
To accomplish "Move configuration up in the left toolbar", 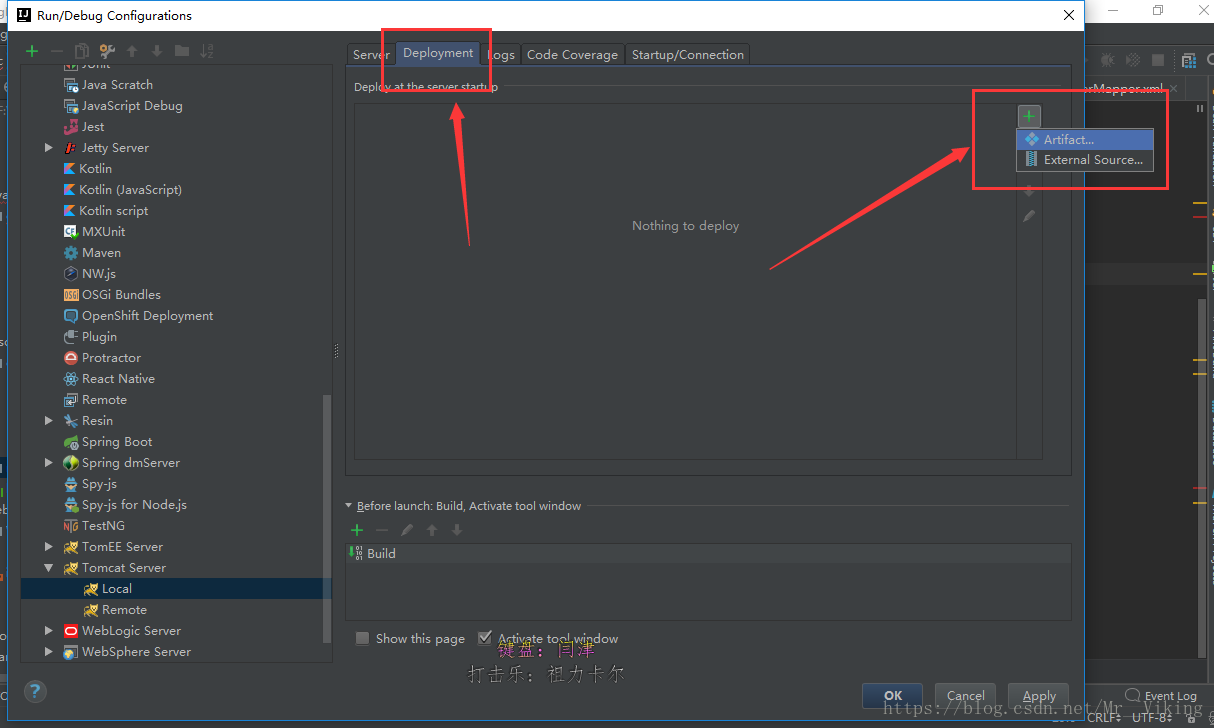I will coord(133,51).
